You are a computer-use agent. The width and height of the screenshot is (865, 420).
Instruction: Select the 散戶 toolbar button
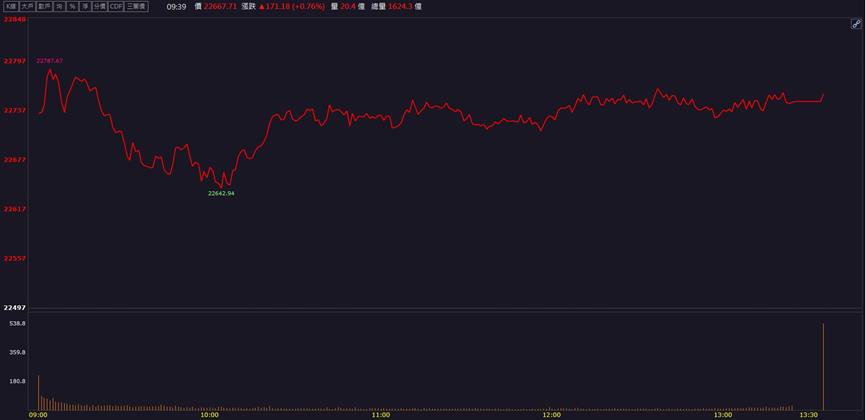(x=44, y=7)
